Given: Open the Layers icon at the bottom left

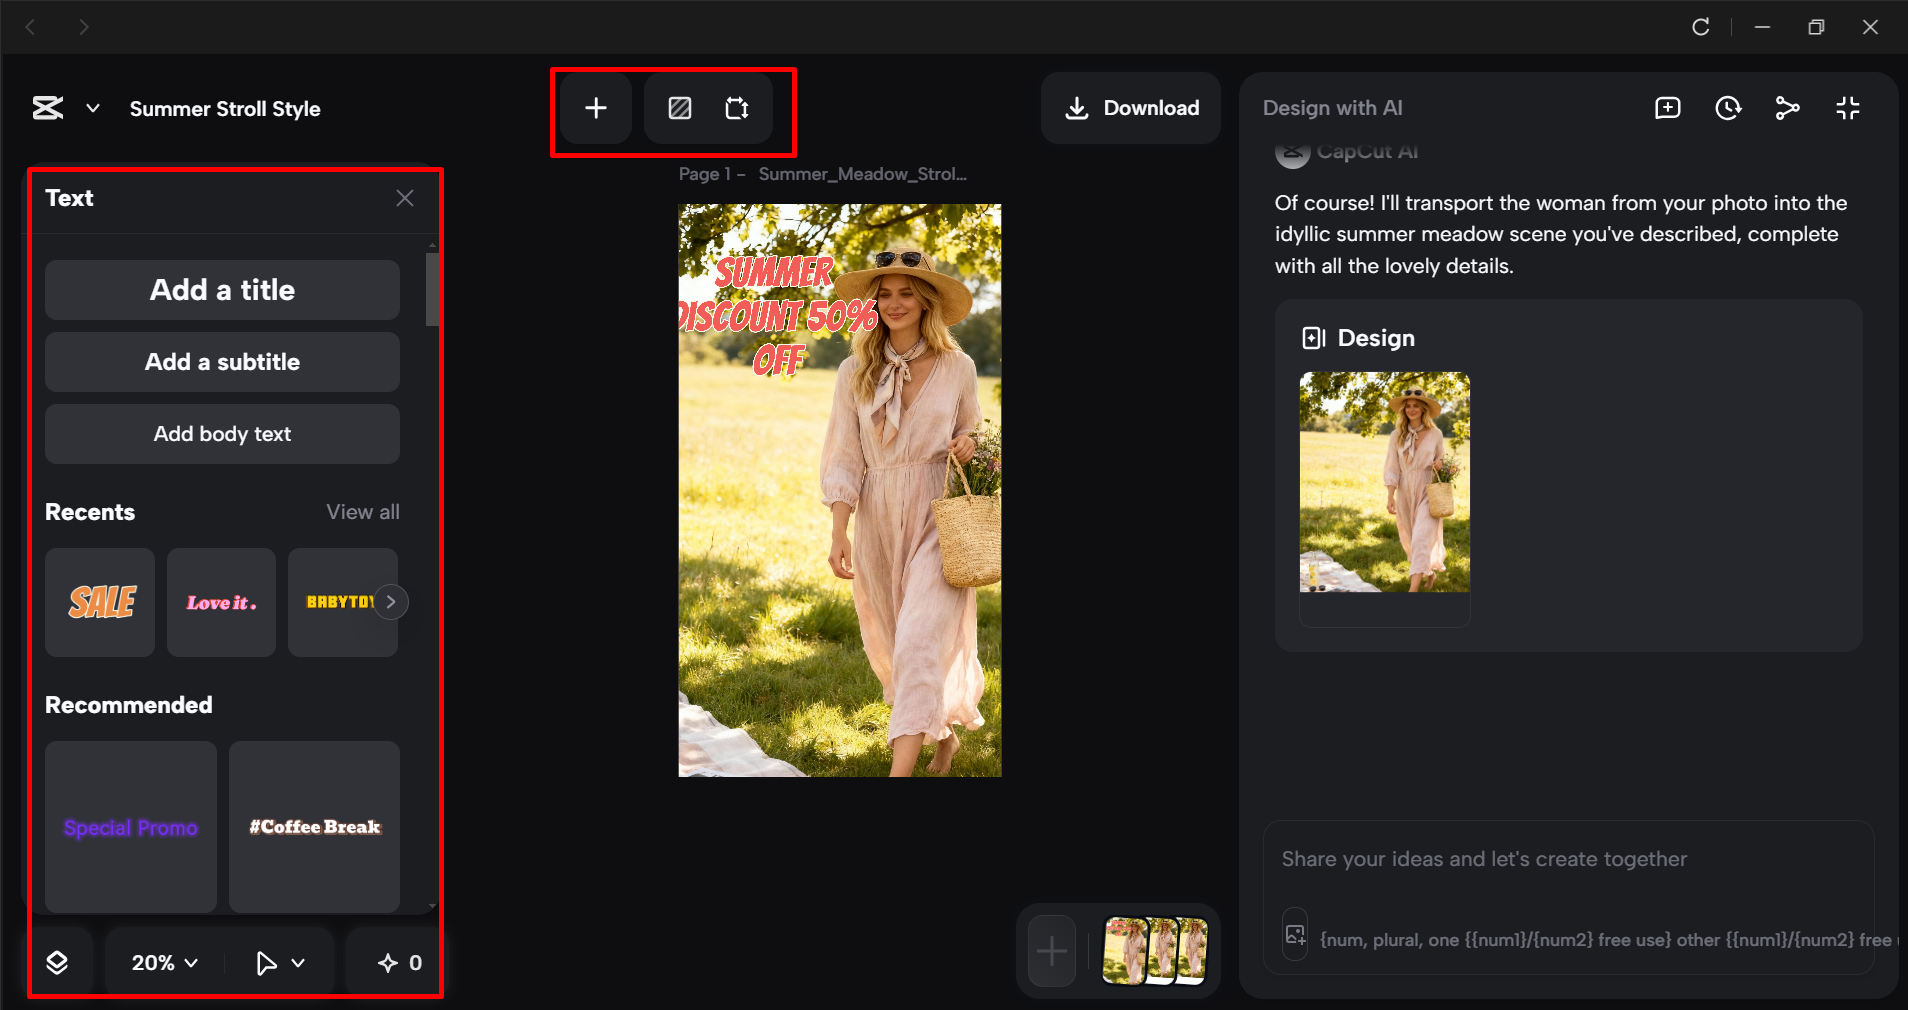Looking at the screenshot, I should point(59,962).
